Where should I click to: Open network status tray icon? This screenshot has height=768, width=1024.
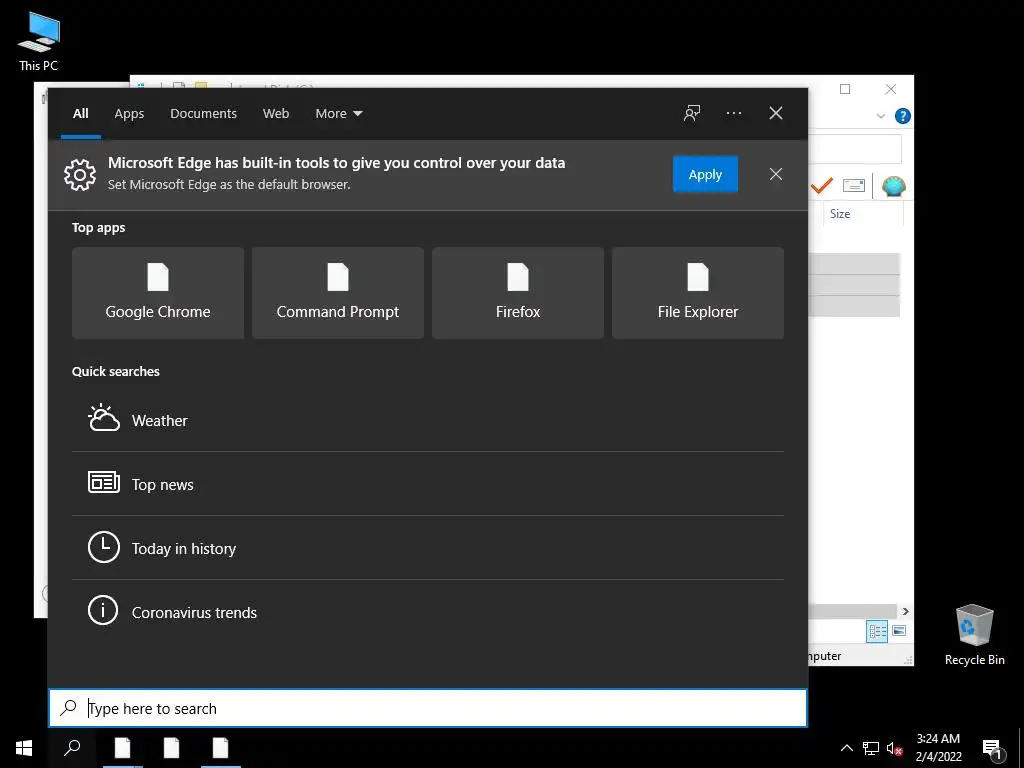pyautogui.click(x=871, y=748)
